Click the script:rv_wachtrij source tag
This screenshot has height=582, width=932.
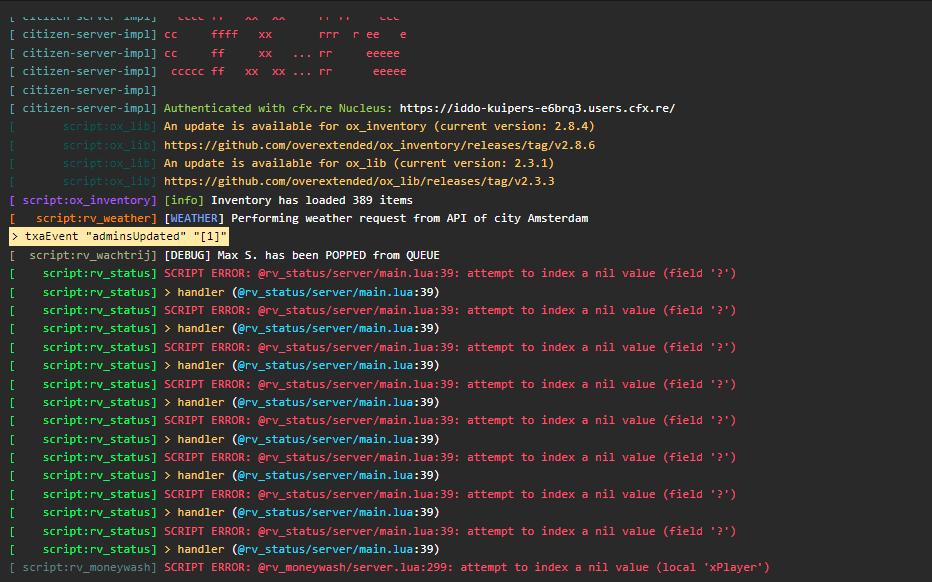click(93, 255)
